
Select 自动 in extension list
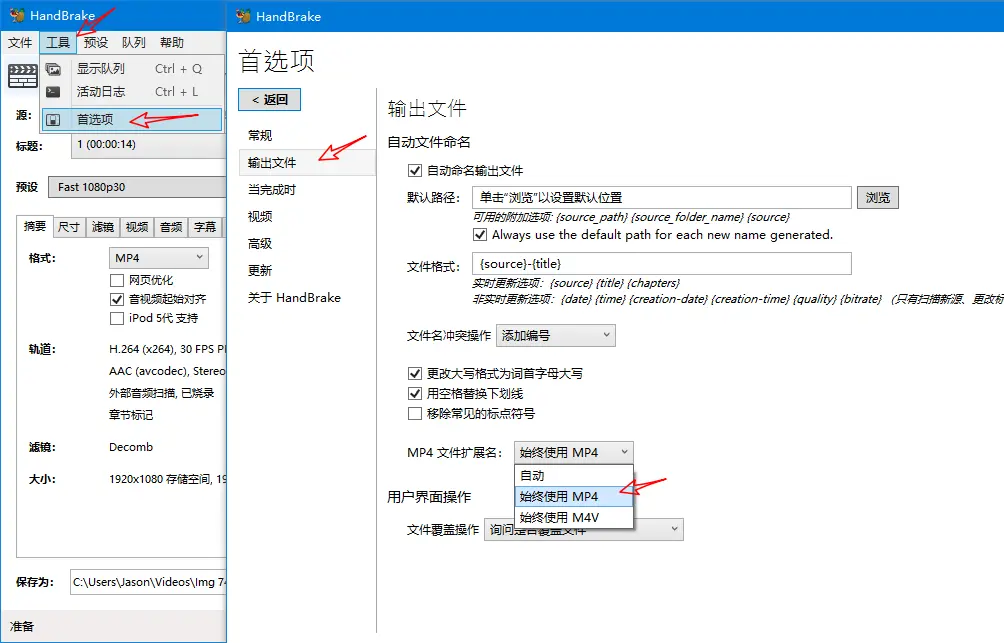click(x=574, y=475)
